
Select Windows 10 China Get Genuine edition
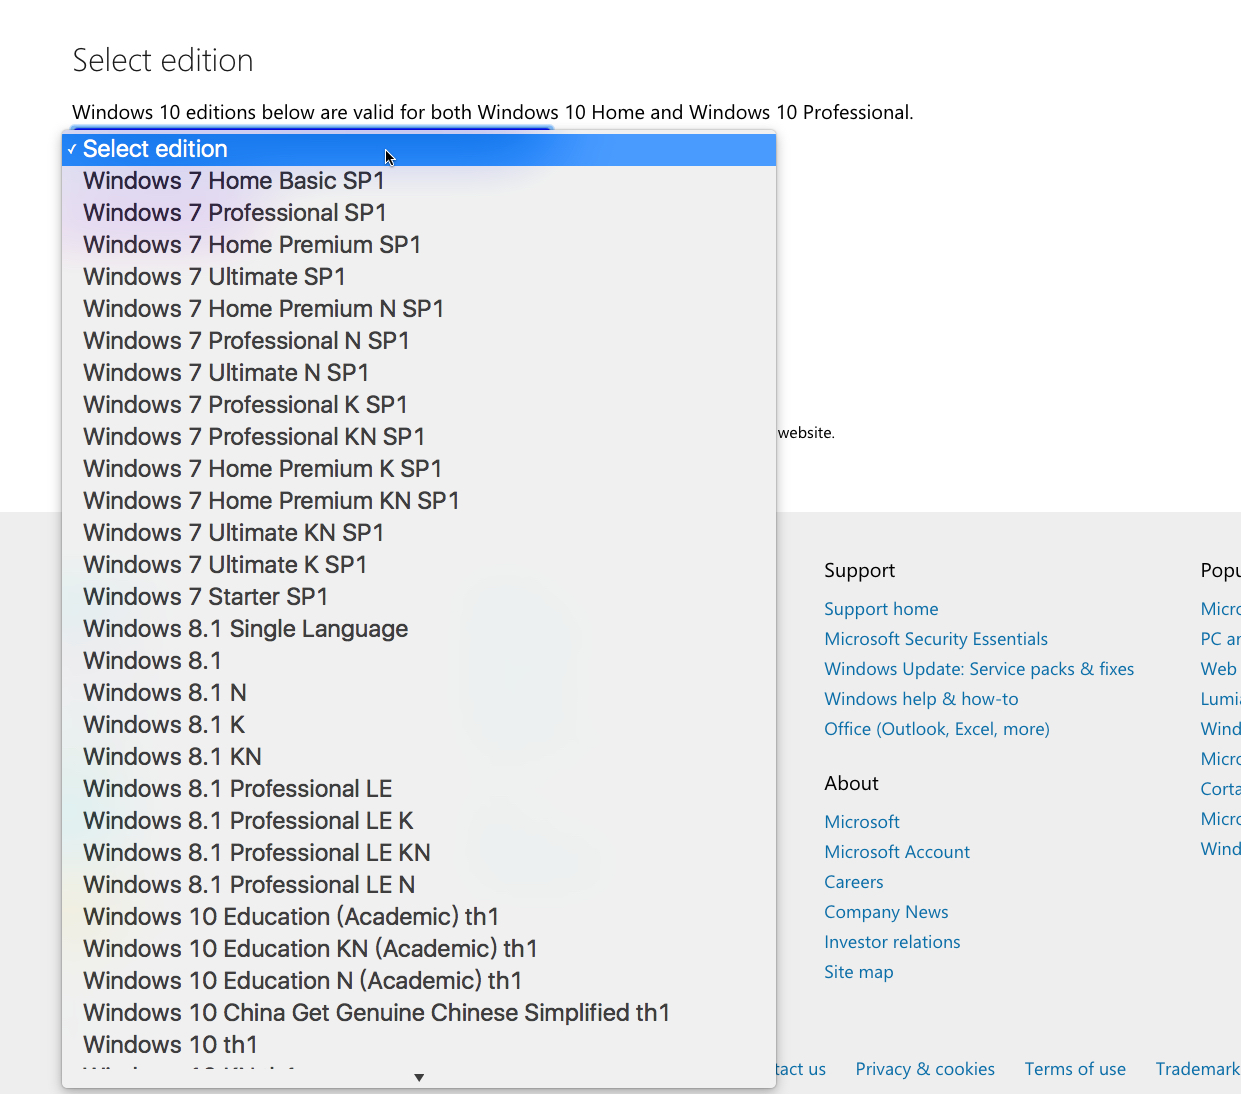click(419, 1013)
